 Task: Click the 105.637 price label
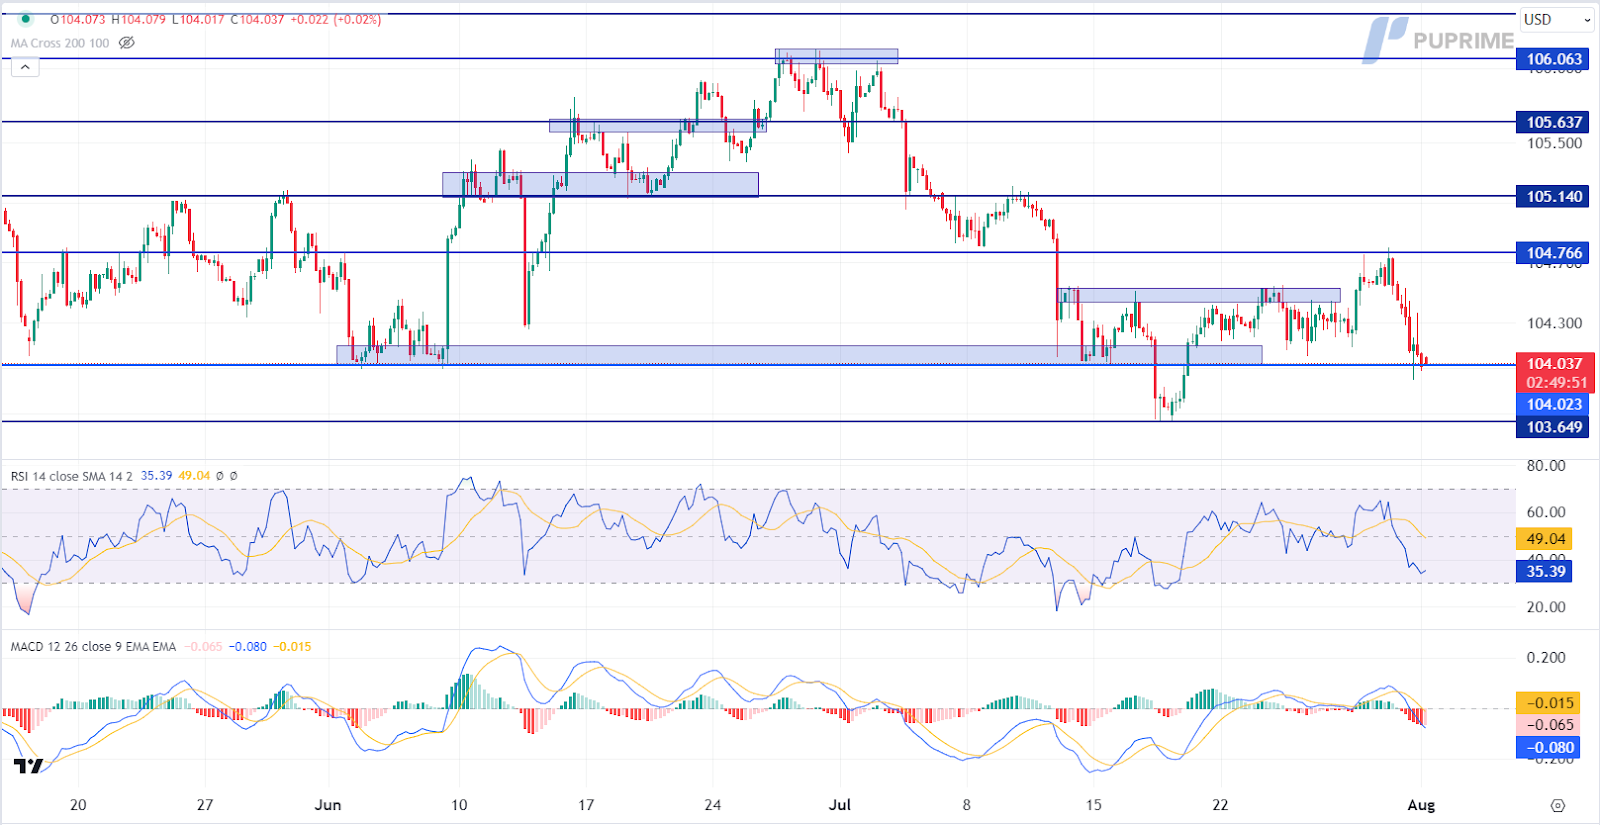(x=1554, y=122)
